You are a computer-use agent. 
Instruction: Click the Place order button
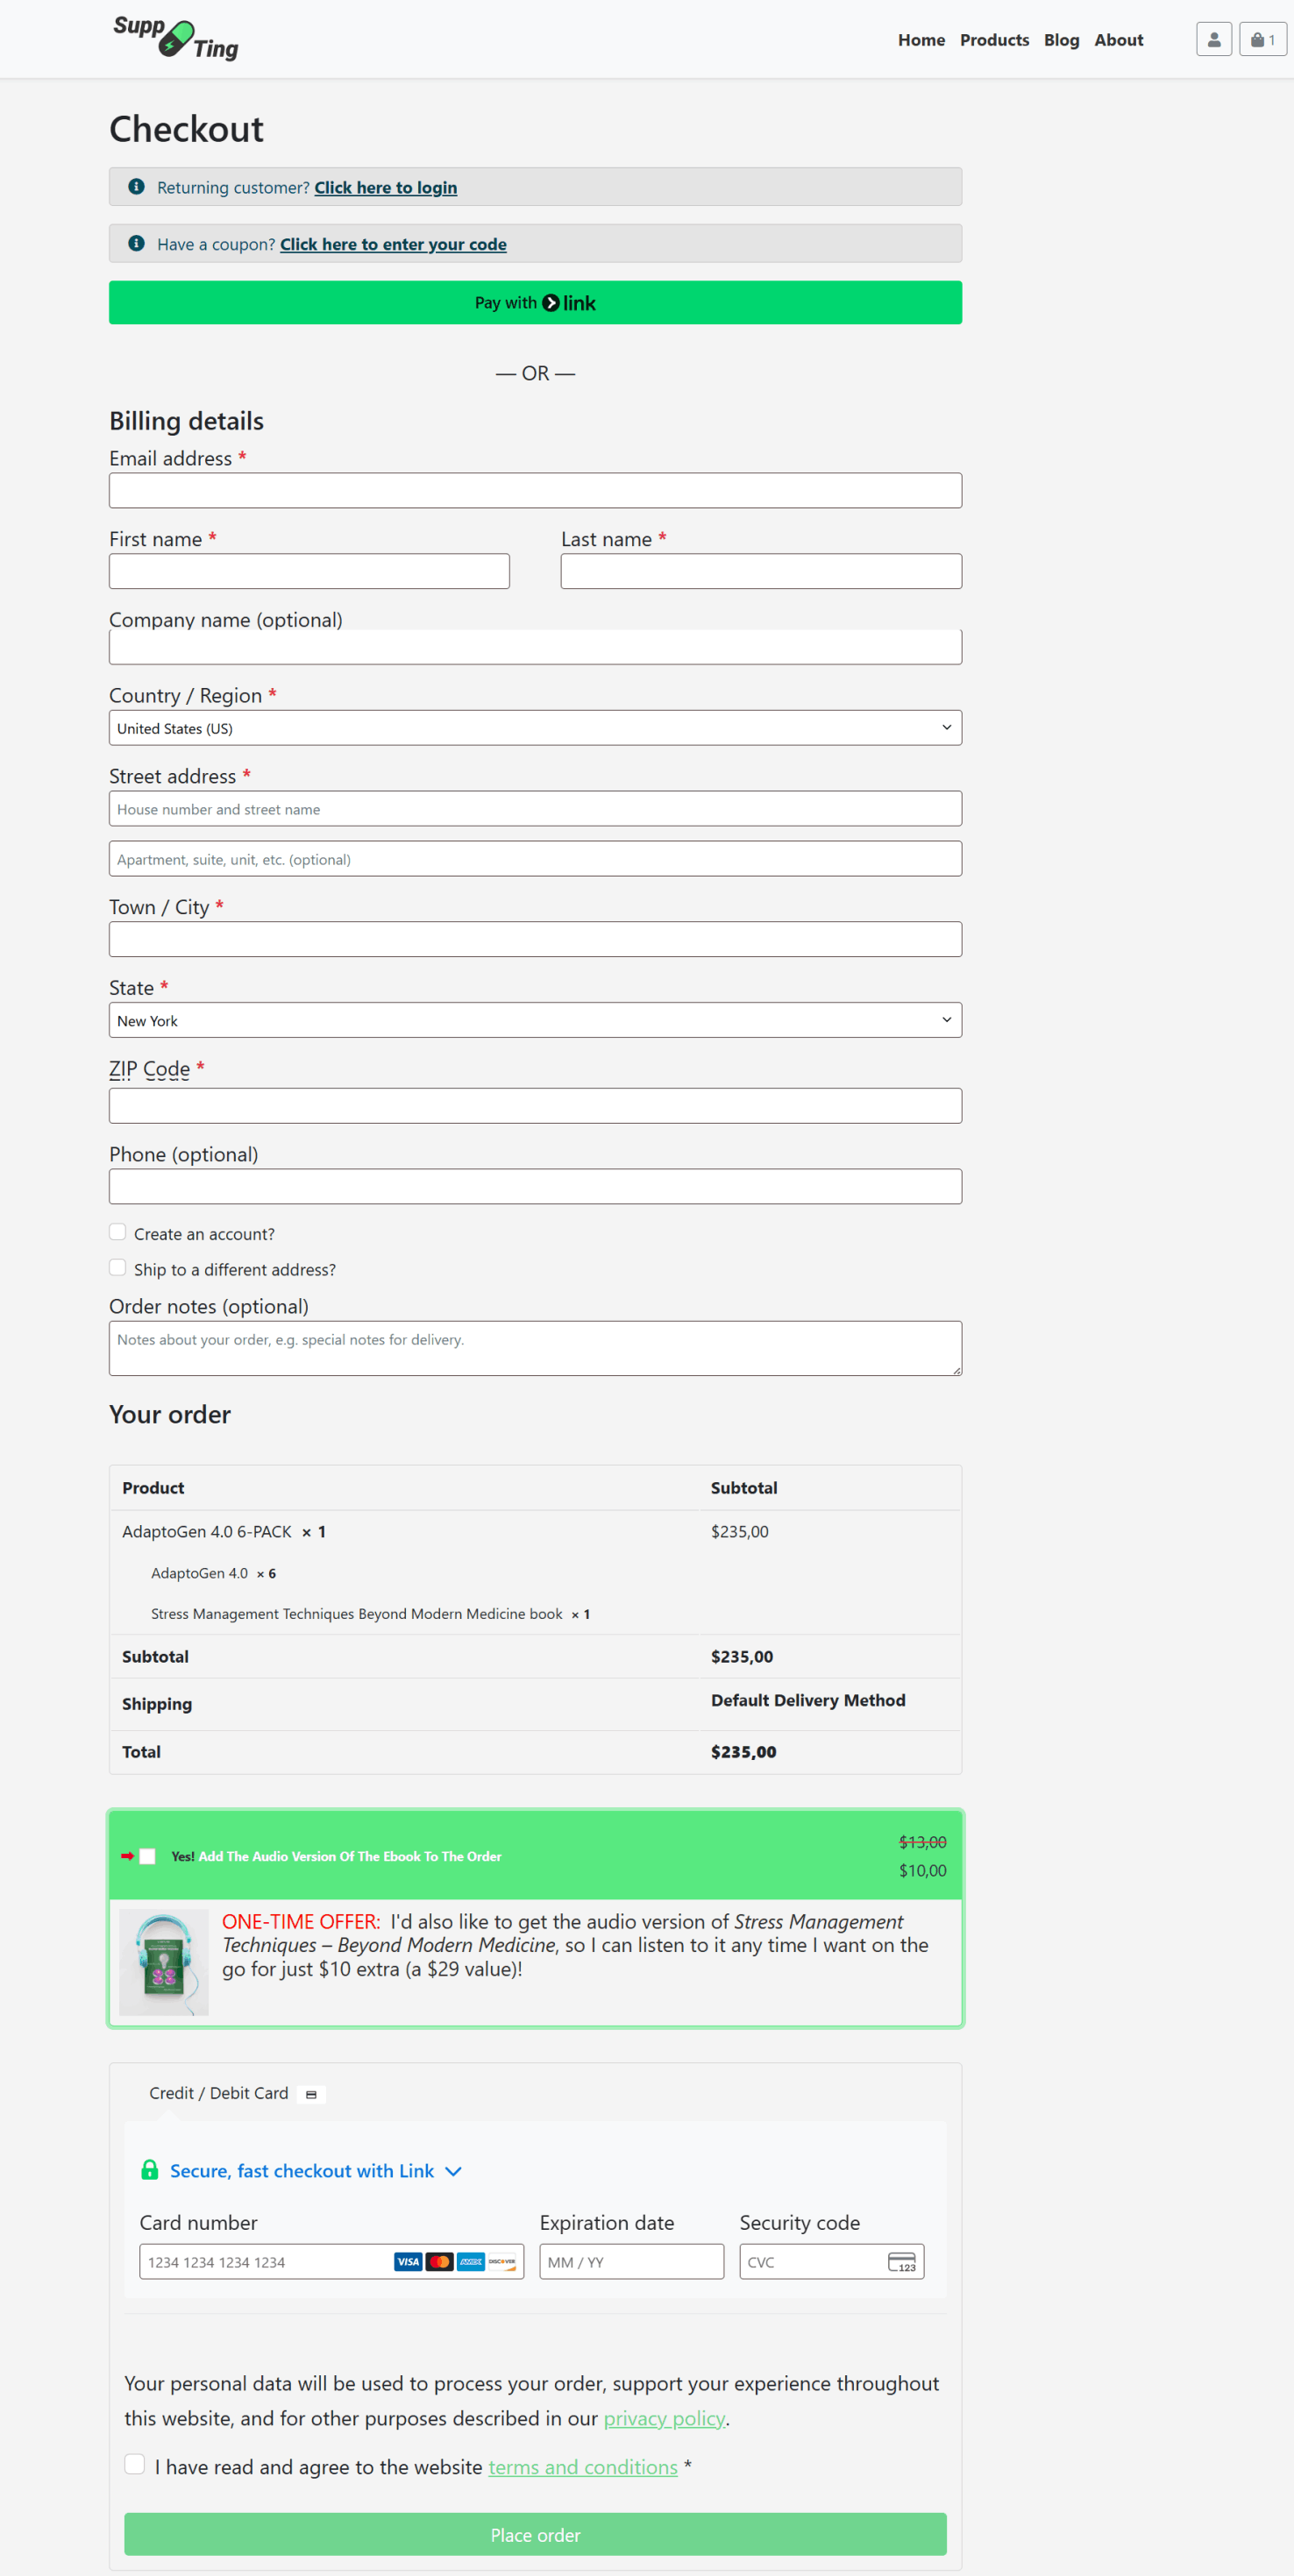pos(535,2534)
